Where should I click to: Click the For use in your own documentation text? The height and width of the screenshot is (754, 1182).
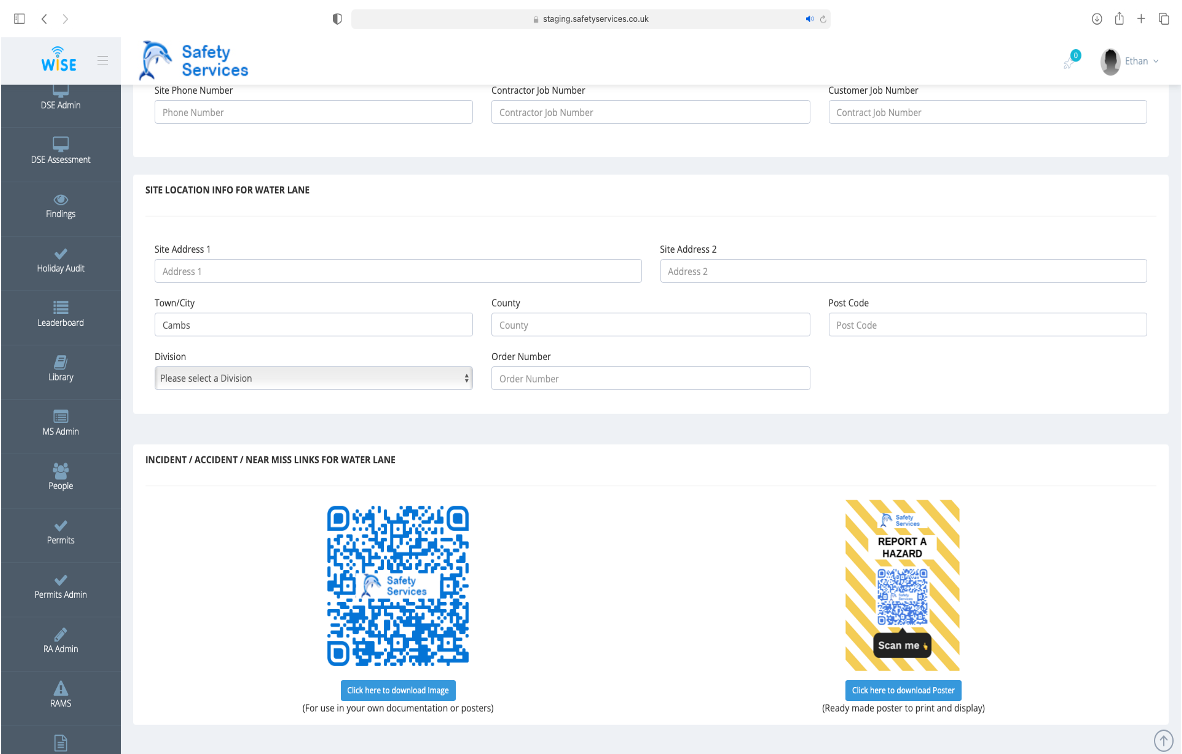click(x=398, y=708)
